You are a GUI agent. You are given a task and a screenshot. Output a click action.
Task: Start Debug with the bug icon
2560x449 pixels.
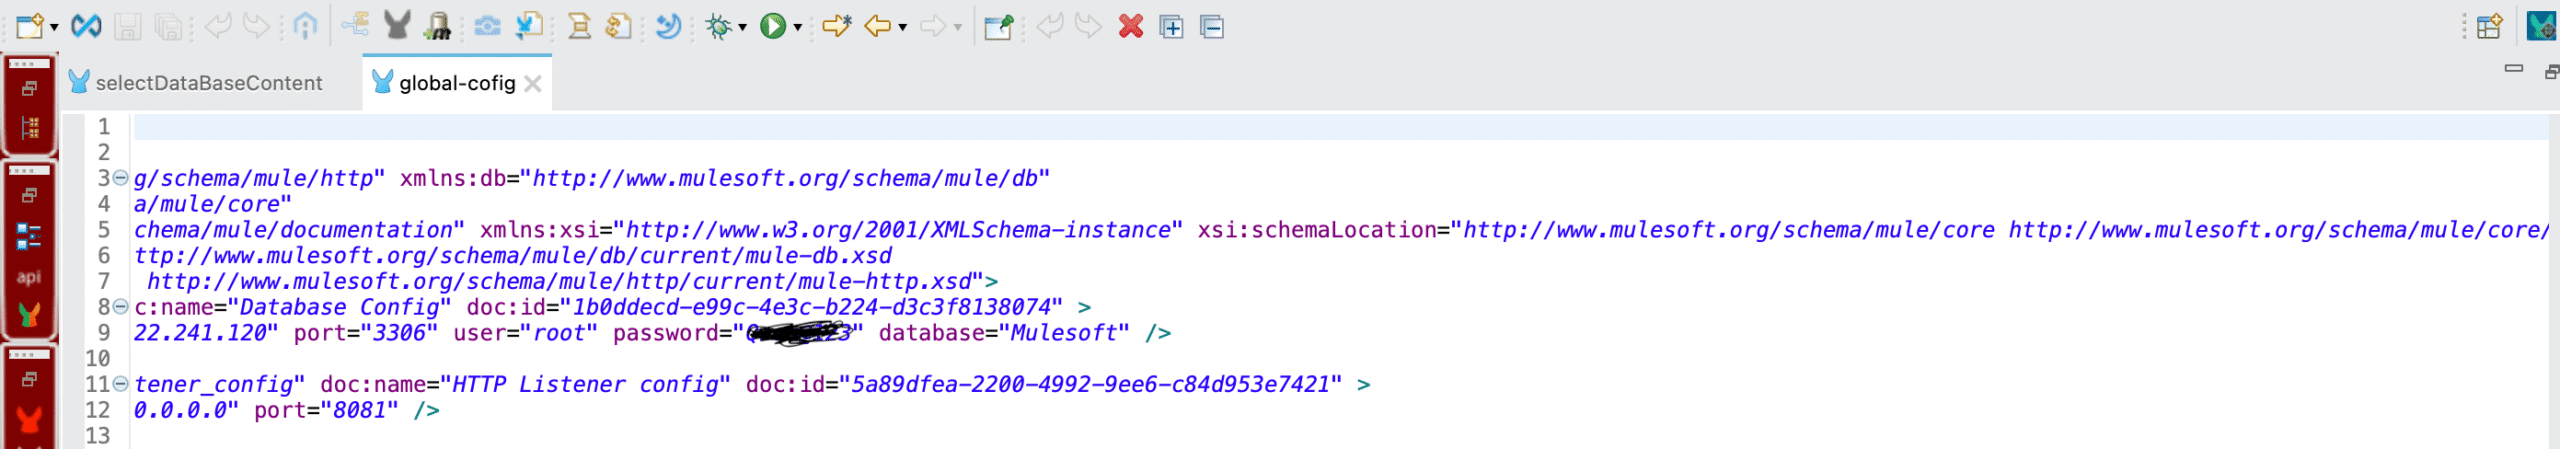coord(718,26)
